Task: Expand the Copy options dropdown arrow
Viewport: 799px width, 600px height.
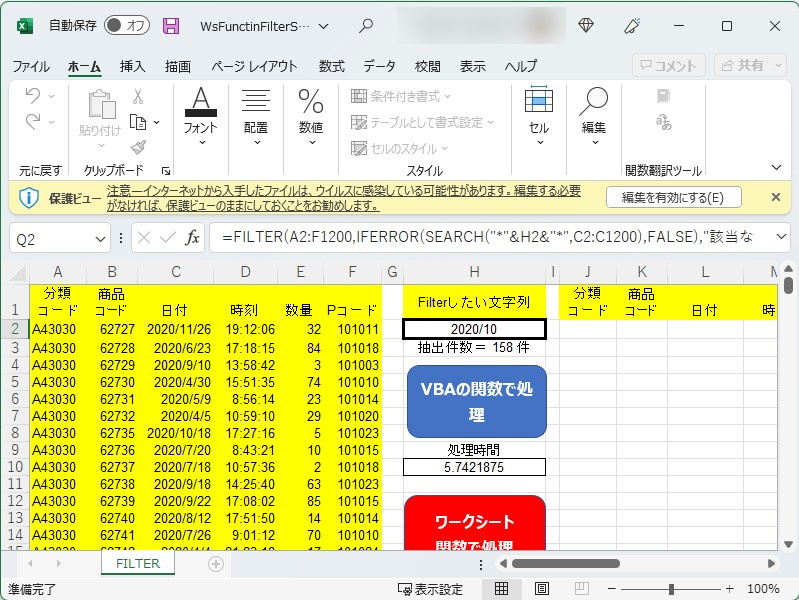Action: (156, 122)
